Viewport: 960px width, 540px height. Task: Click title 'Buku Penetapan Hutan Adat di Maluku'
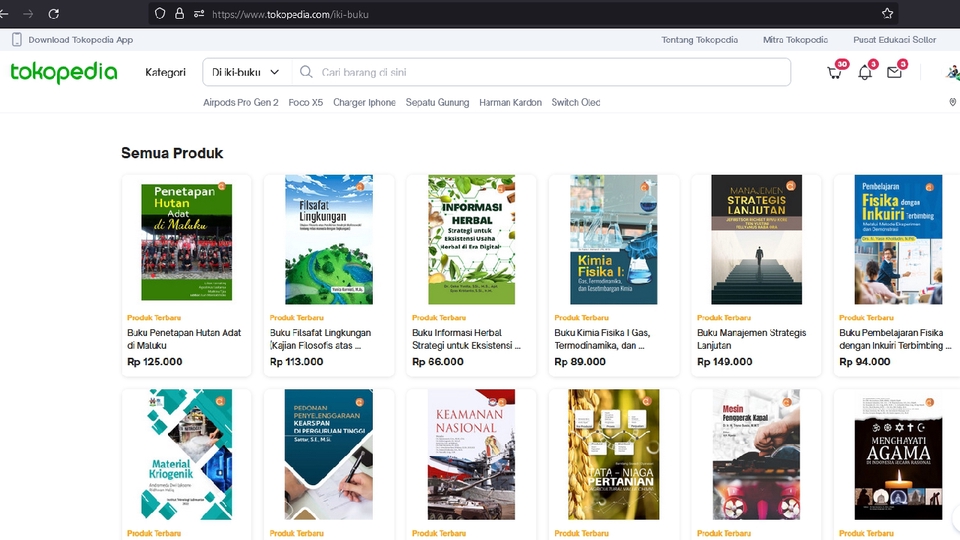(184, 339)
